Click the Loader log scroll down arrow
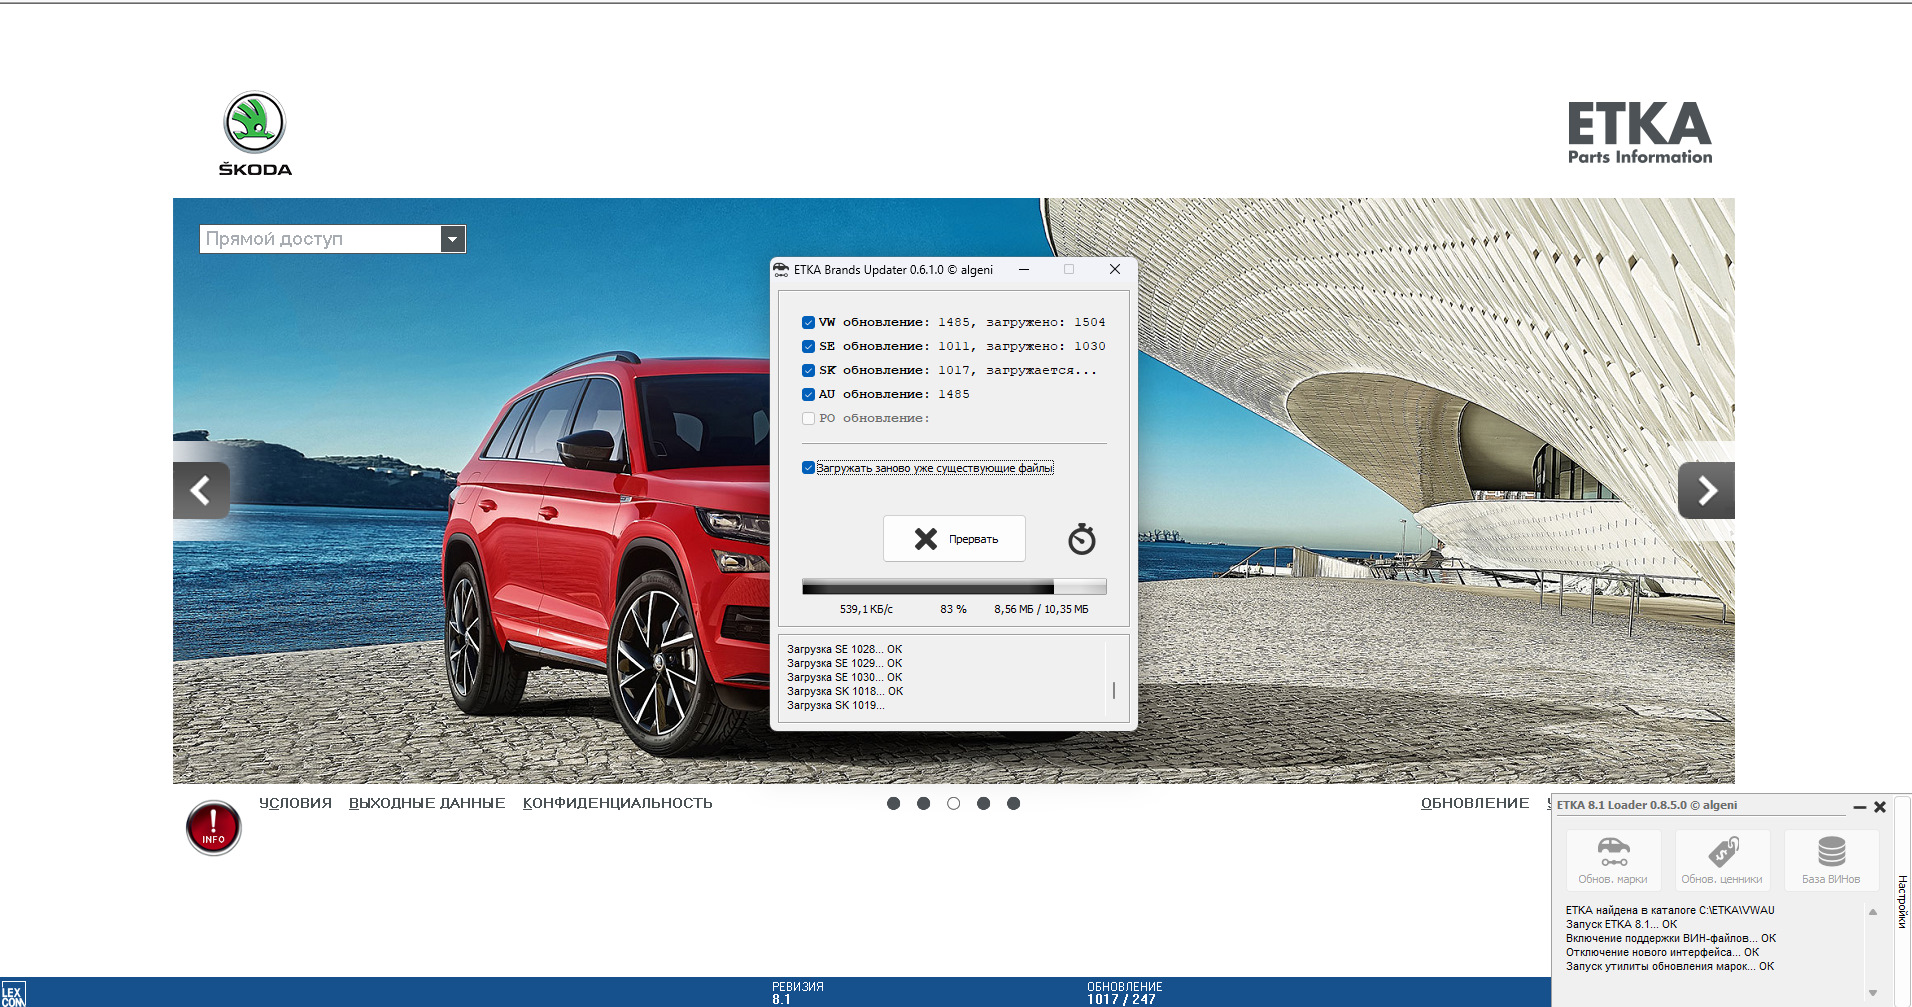 pyautogui.click(x=1873, y=993)
